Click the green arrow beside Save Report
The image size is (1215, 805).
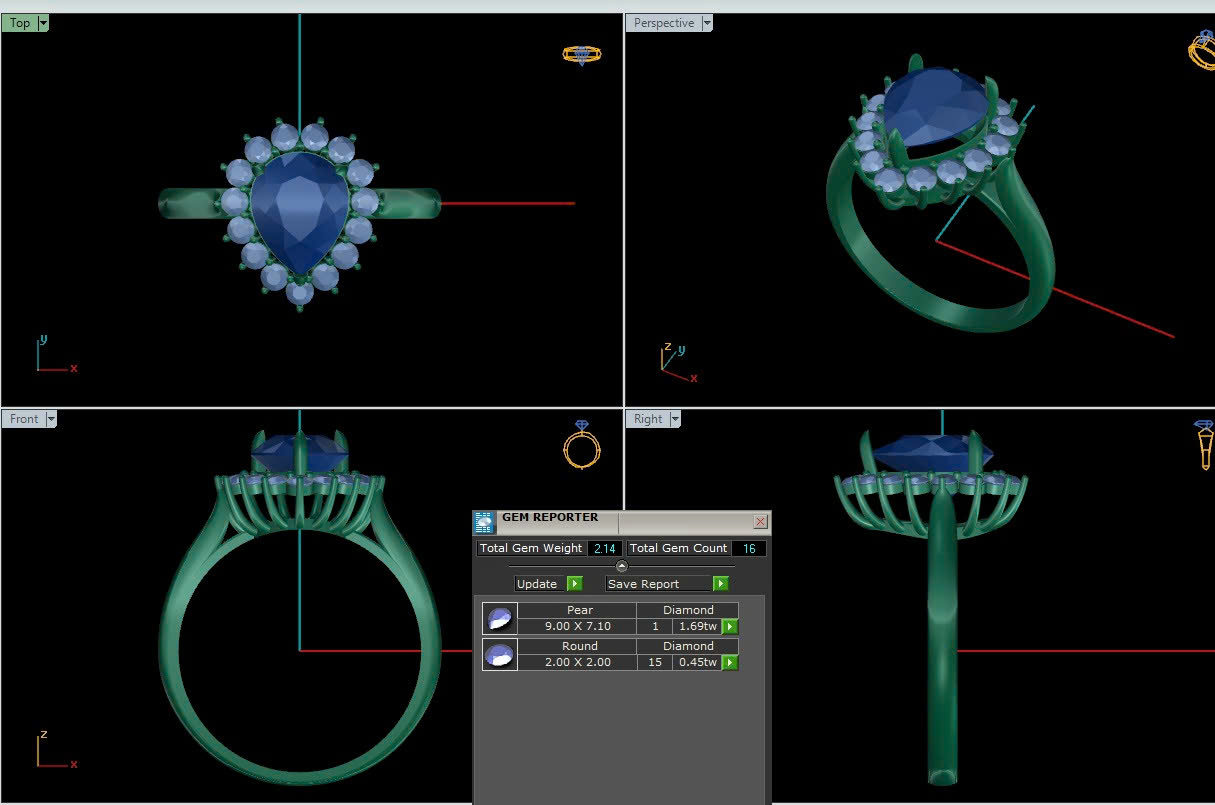coord(720,584)
